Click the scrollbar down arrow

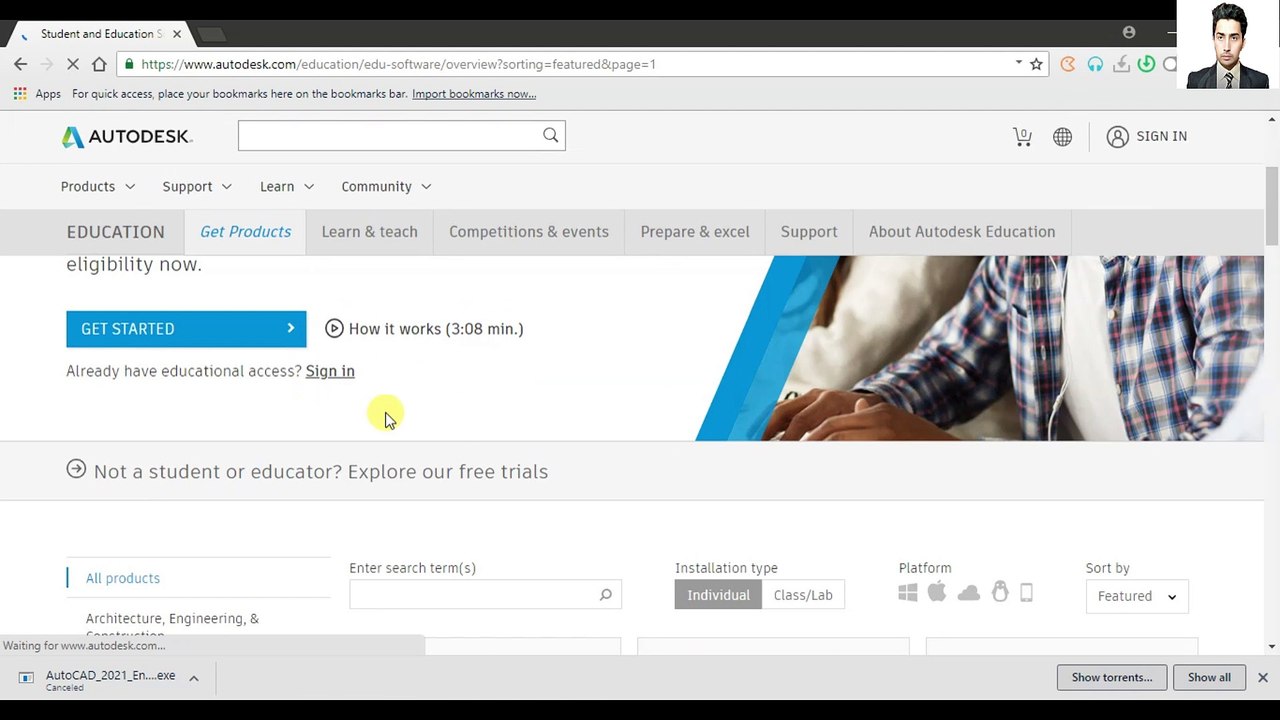tap(1272, 646)
